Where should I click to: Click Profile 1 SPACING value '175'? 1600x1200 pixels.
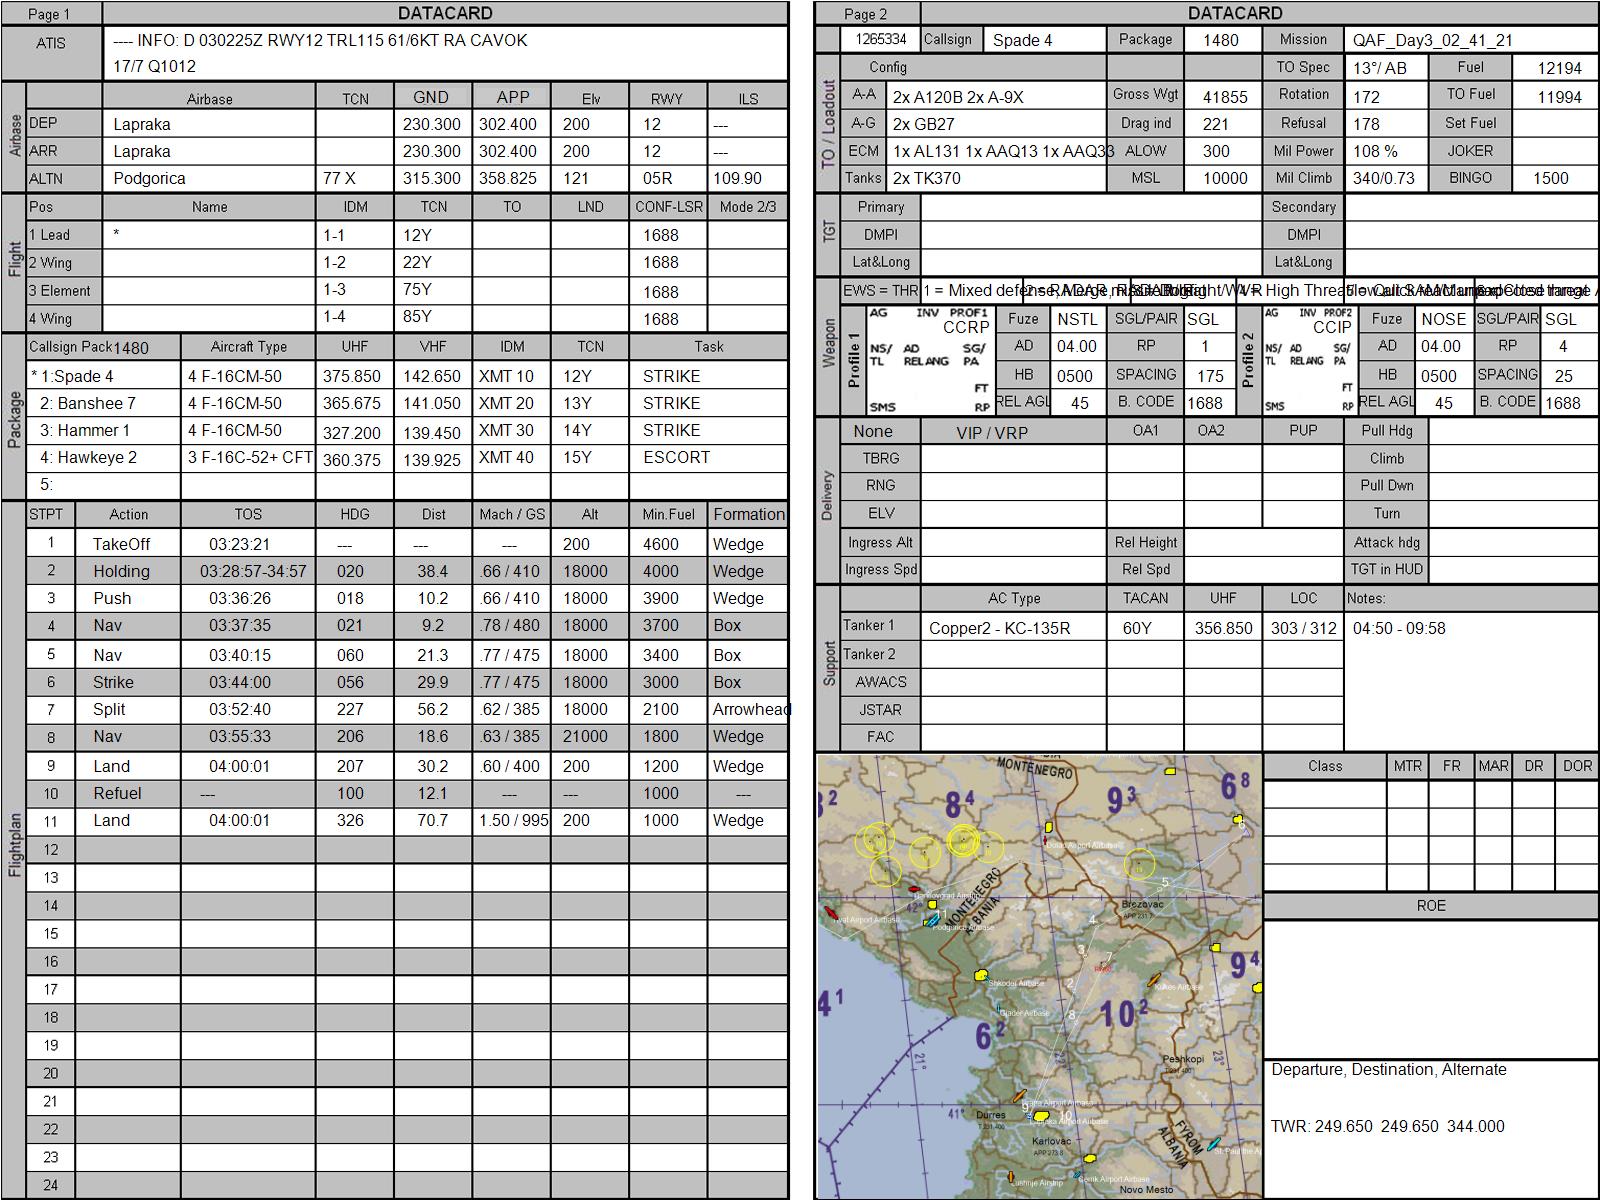[1211, 376]
